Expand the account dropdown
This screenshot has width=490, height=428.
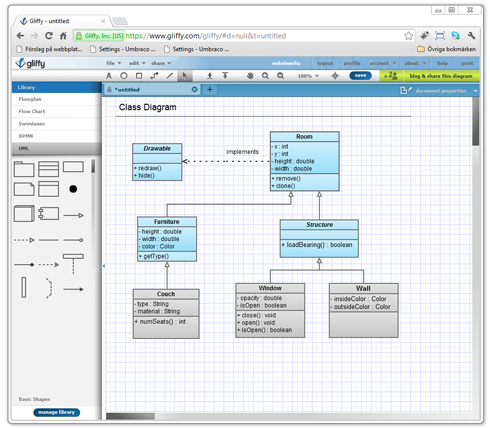(382, 63)
